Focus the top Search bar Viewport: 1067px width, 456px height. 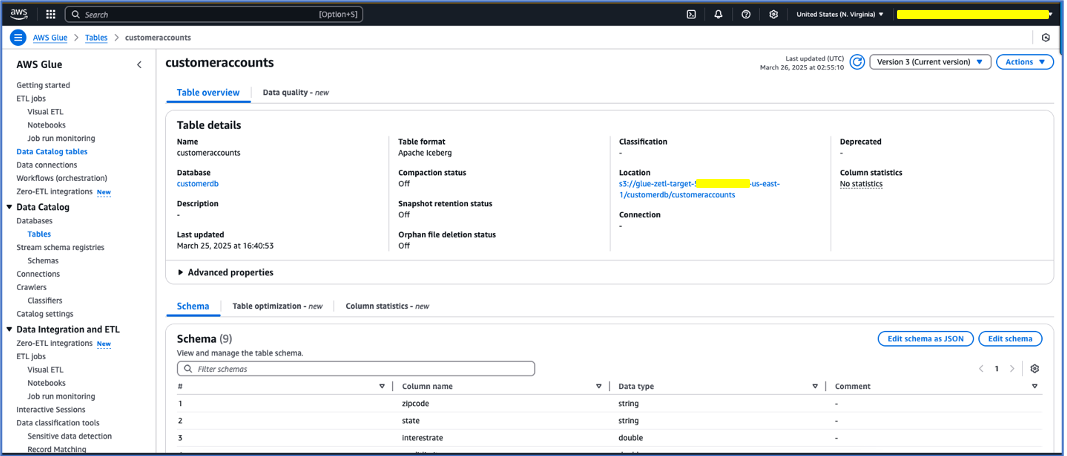point(214,14)
